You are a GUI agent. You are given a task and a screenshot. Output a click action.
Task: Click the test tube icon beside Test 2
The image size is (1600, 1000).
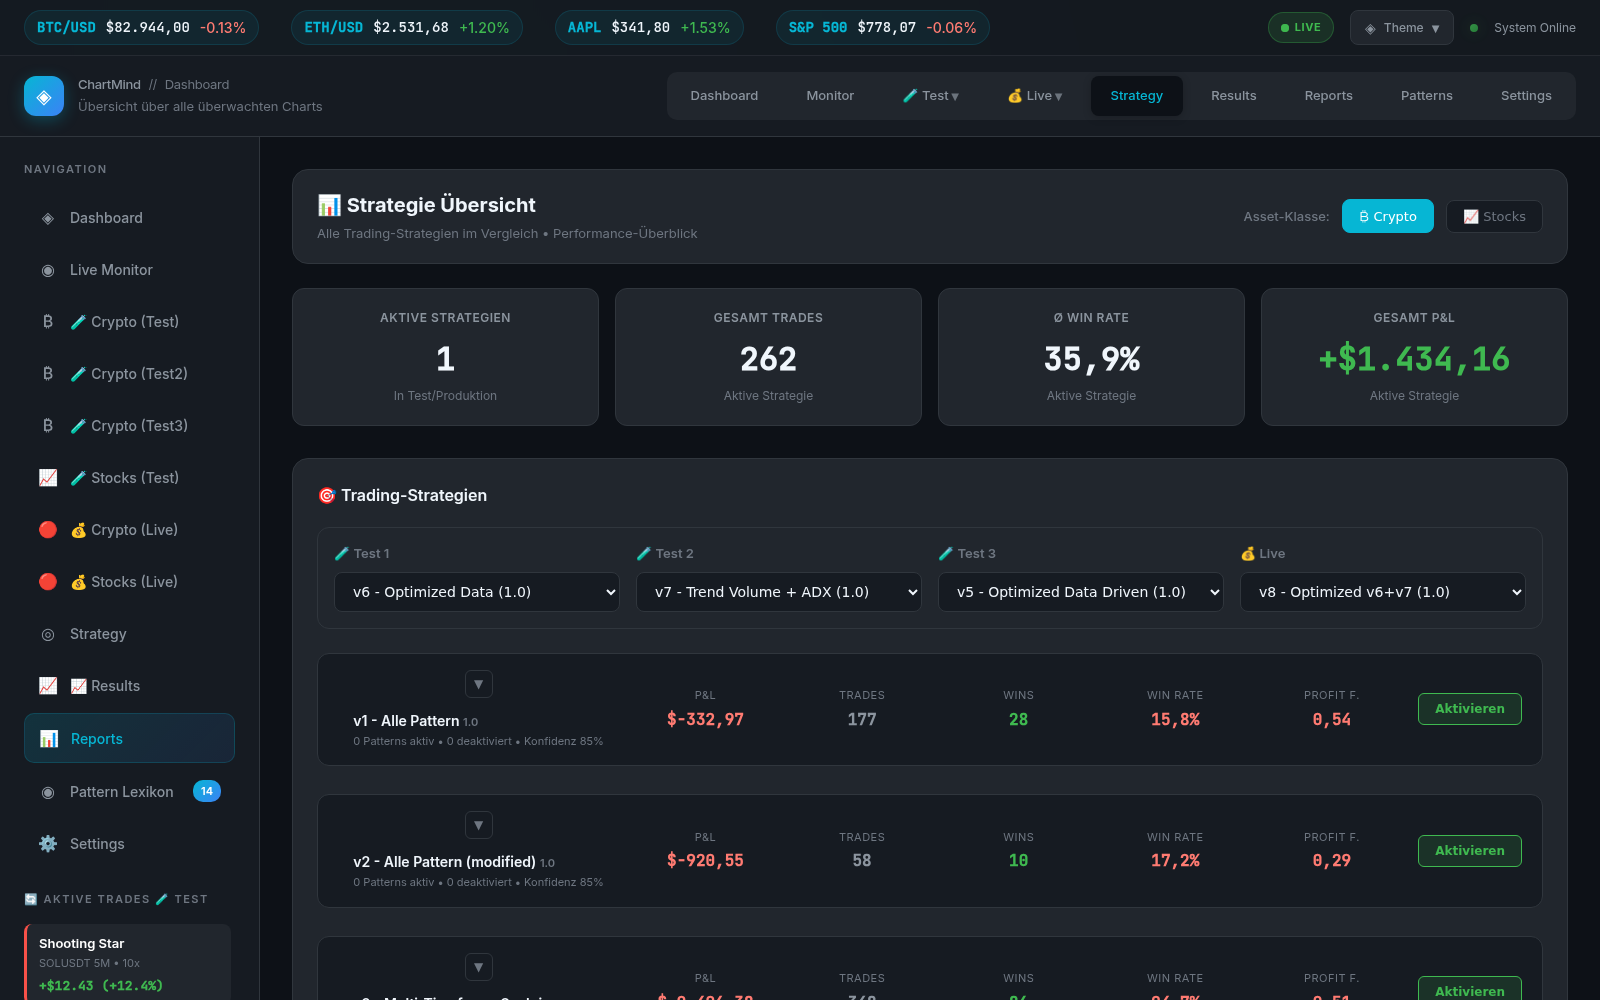click(x=644, y=553)
